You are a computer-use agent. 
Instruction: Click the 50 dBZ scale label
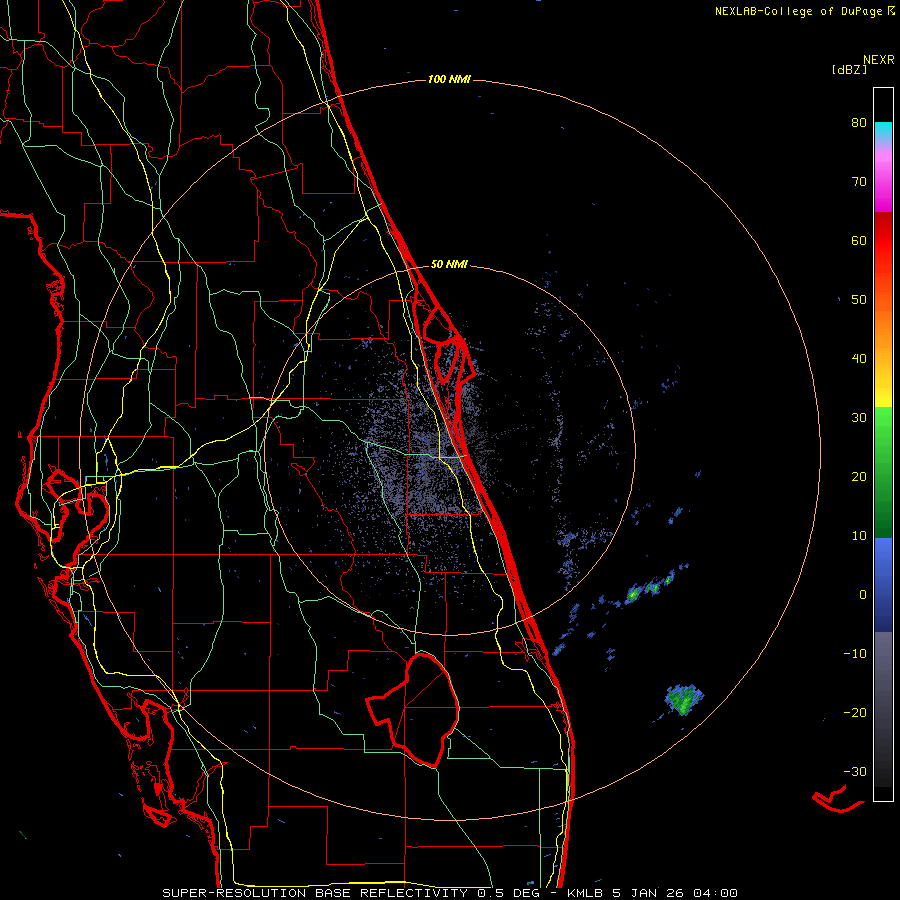(859, 300)
